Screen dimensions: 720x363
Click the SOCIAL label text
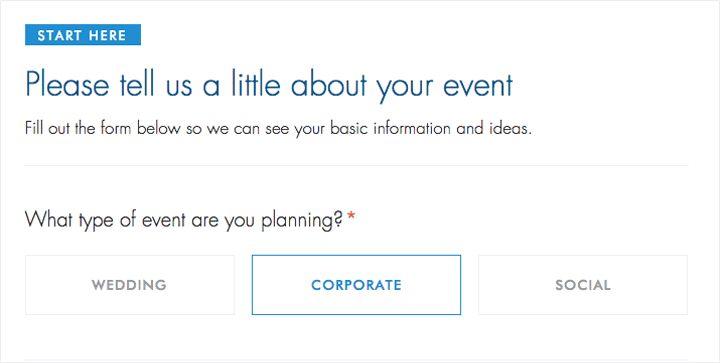click(583, 285)
